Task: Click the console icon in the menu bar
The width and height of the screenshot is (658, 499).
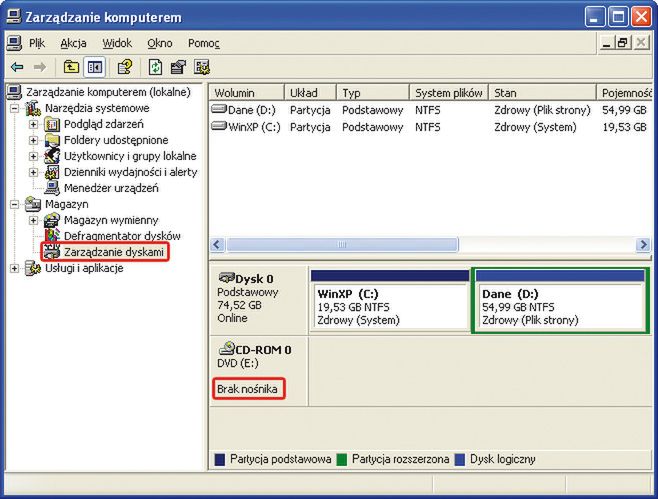Action: pos(14,43)
